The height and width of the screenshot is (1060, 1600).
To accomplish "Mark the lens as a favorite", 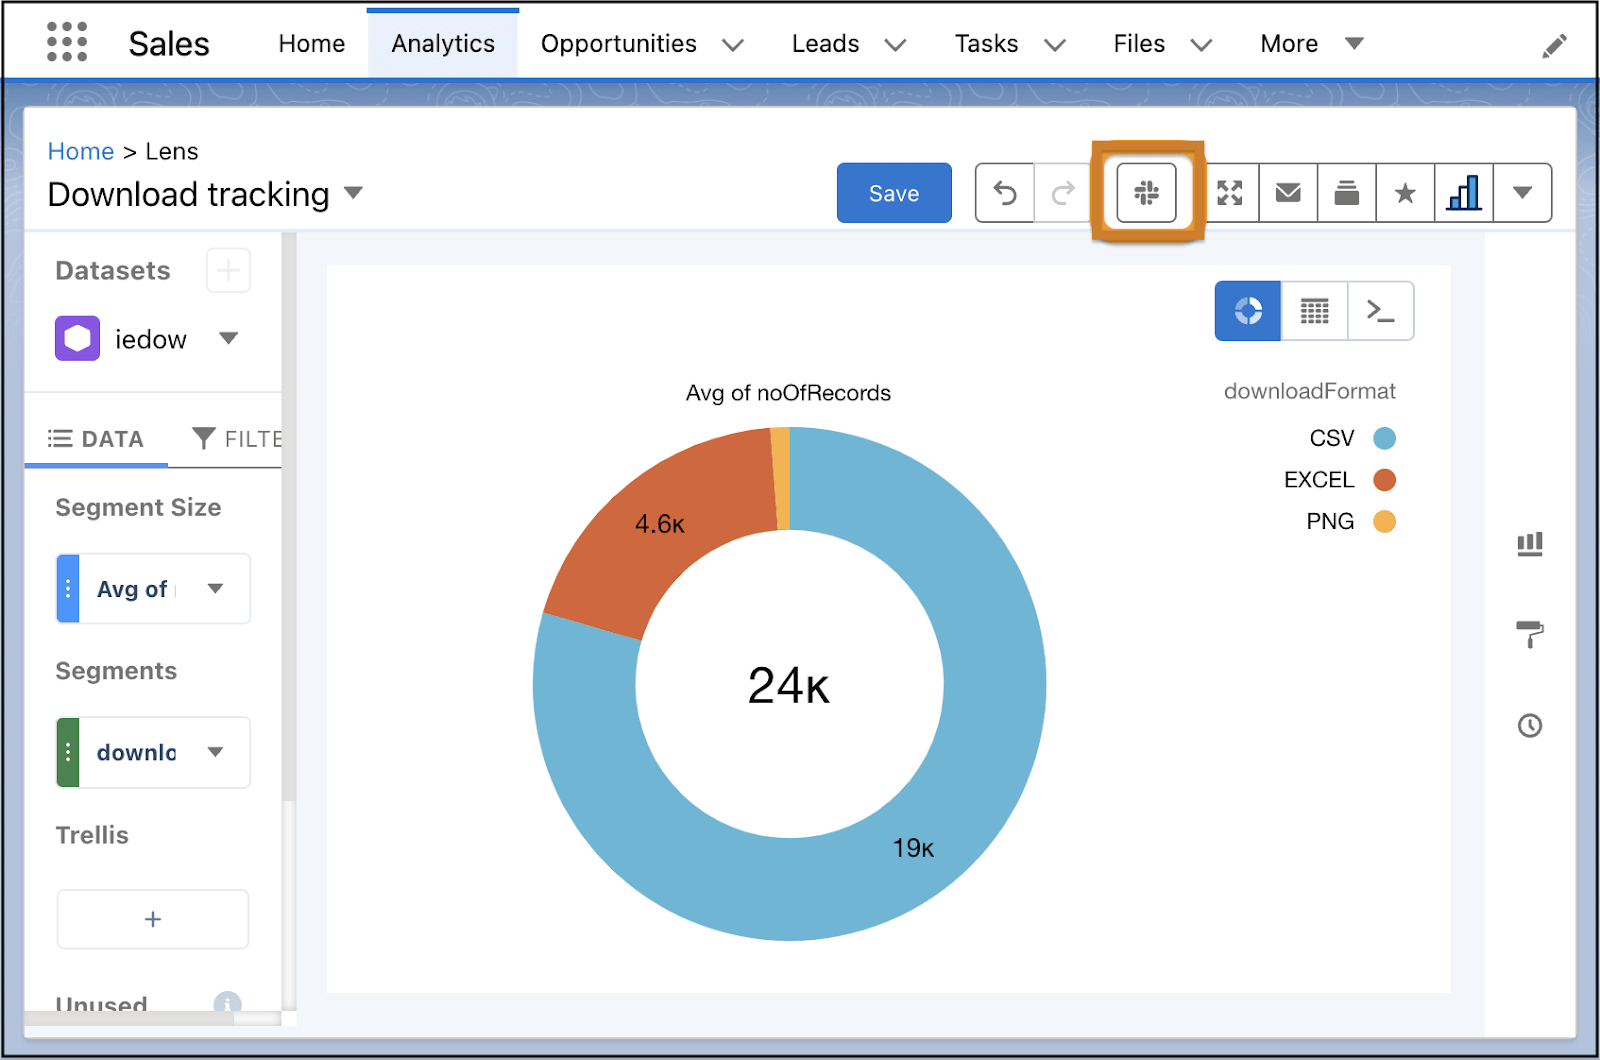I will click(1404, 192).
